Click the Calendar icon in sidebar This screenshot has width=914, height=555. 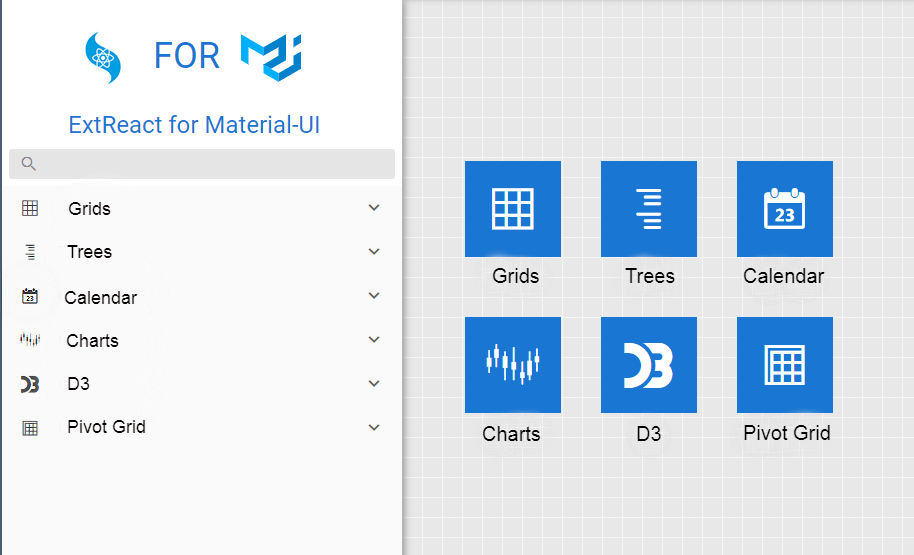point(30,296)
